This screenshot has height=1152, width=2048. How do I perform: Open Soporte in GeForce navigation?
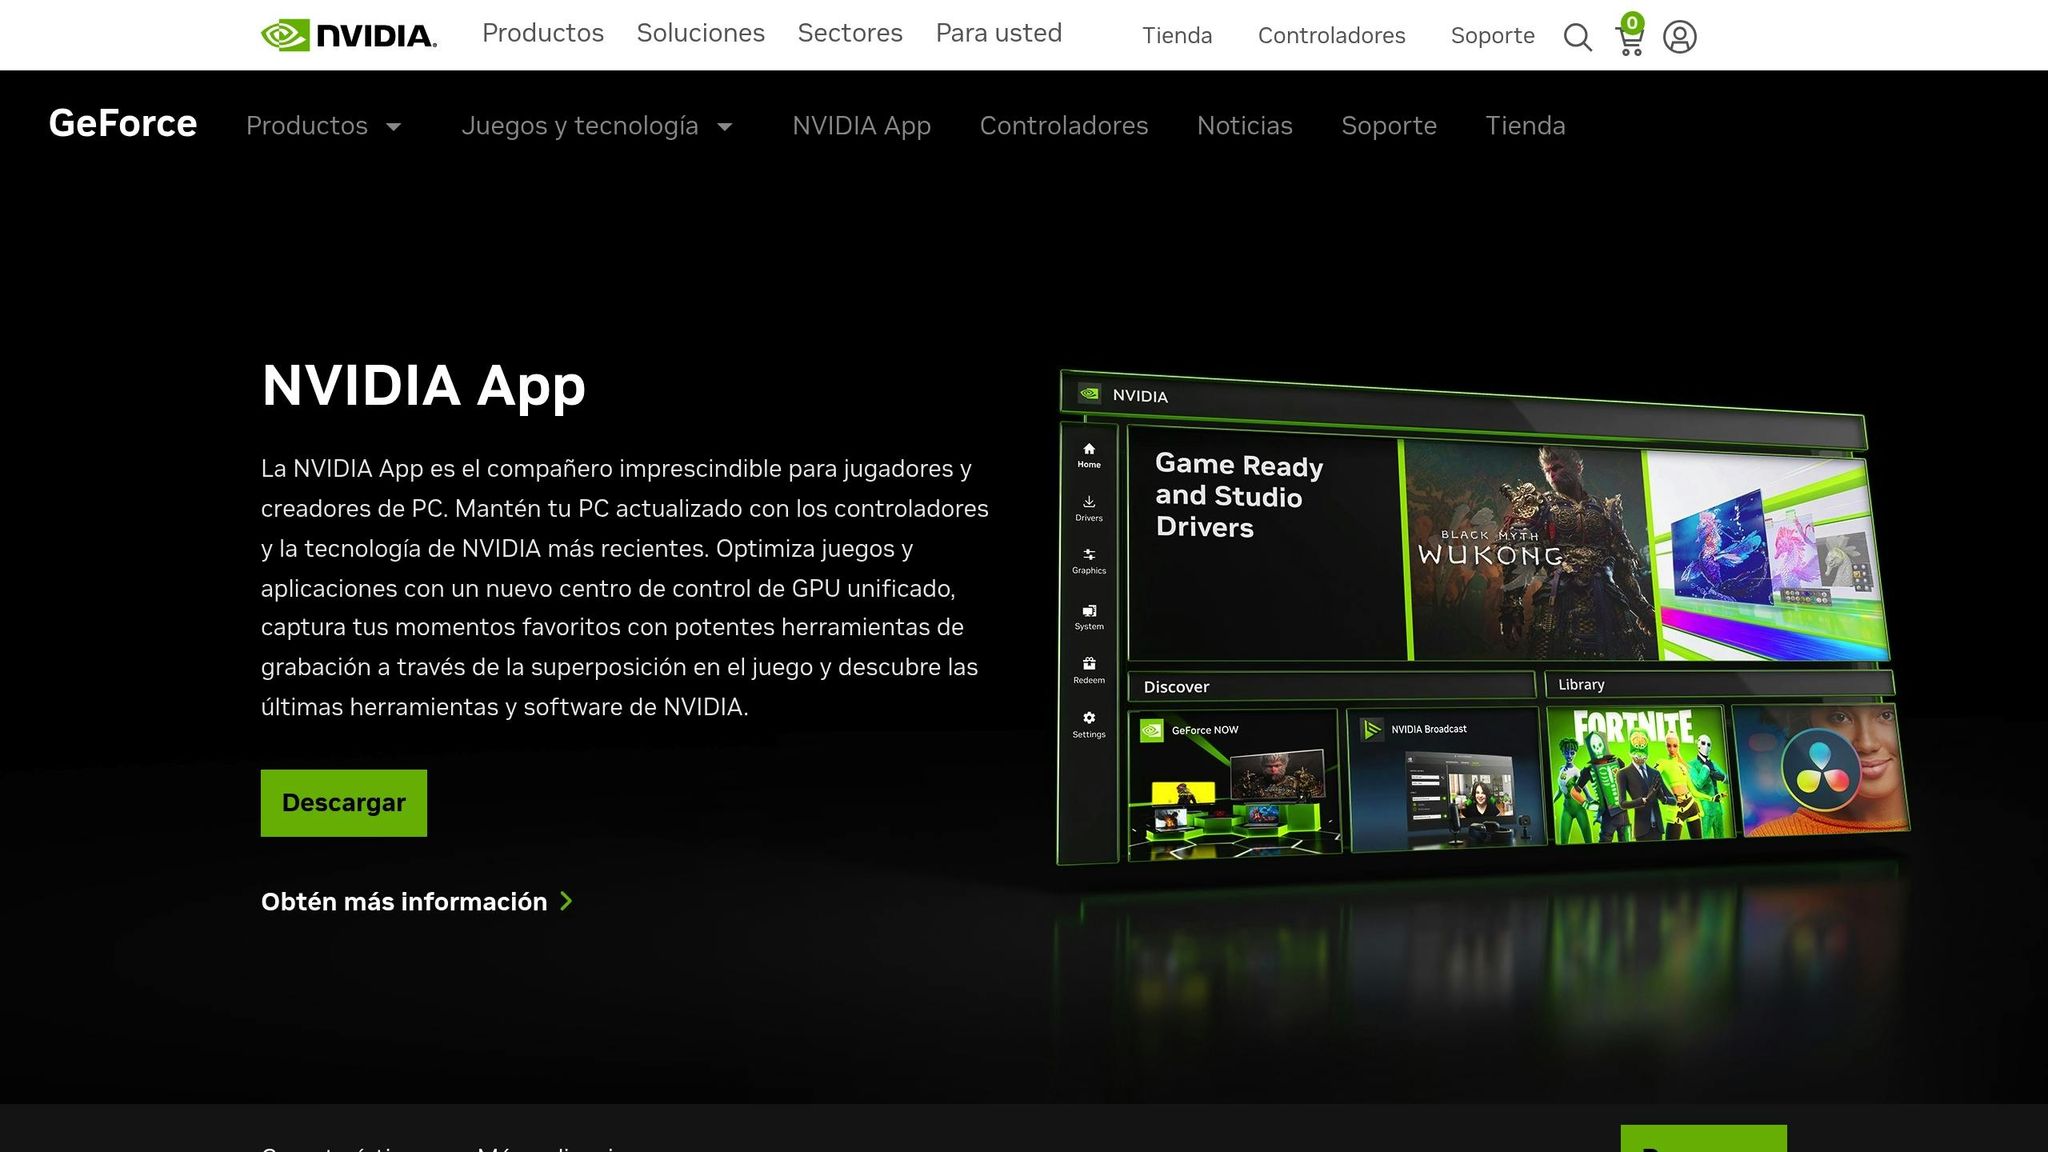pos(1389,126)
